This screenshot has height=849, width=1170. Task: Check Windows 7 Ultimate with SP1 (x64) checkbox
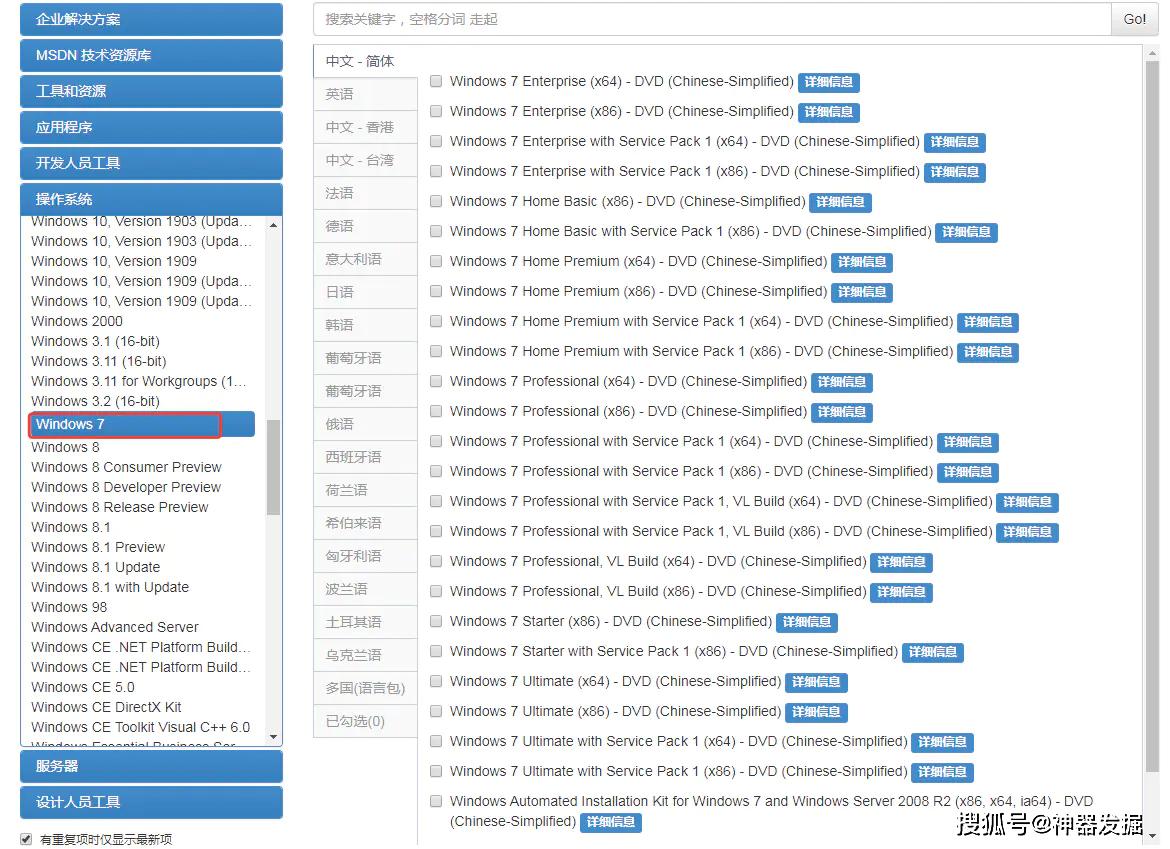(436, 741)
